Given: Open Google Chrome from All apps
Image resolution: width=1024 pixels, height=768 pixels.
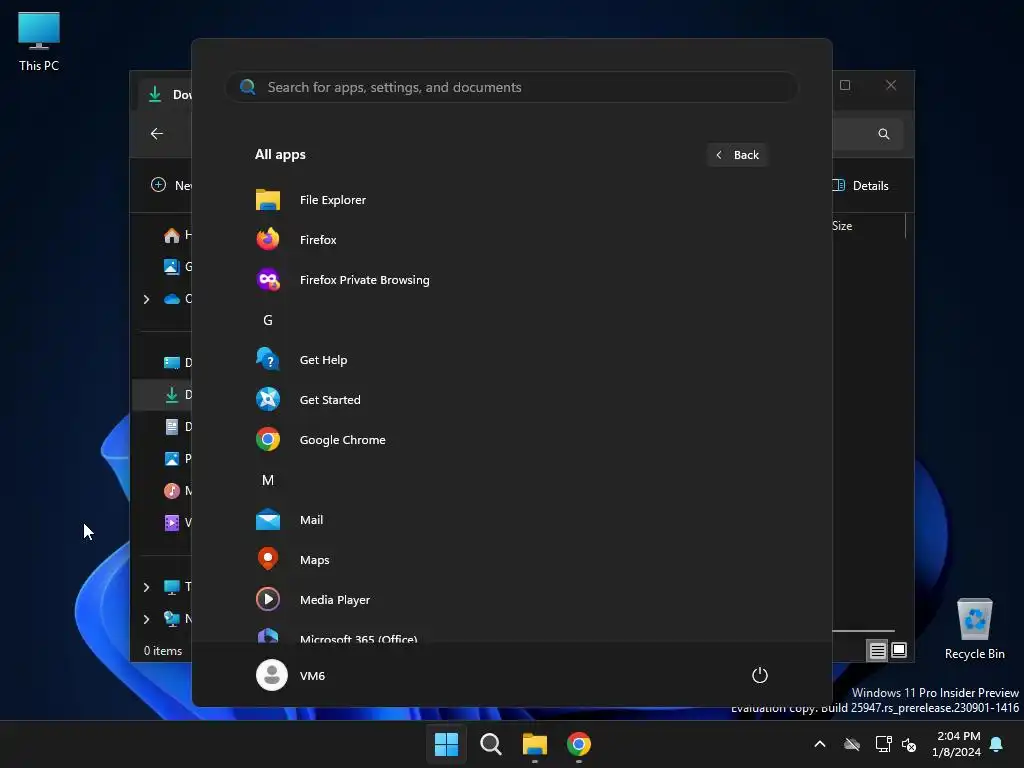Looking at the screenshot, I should (x=511, y=440).
